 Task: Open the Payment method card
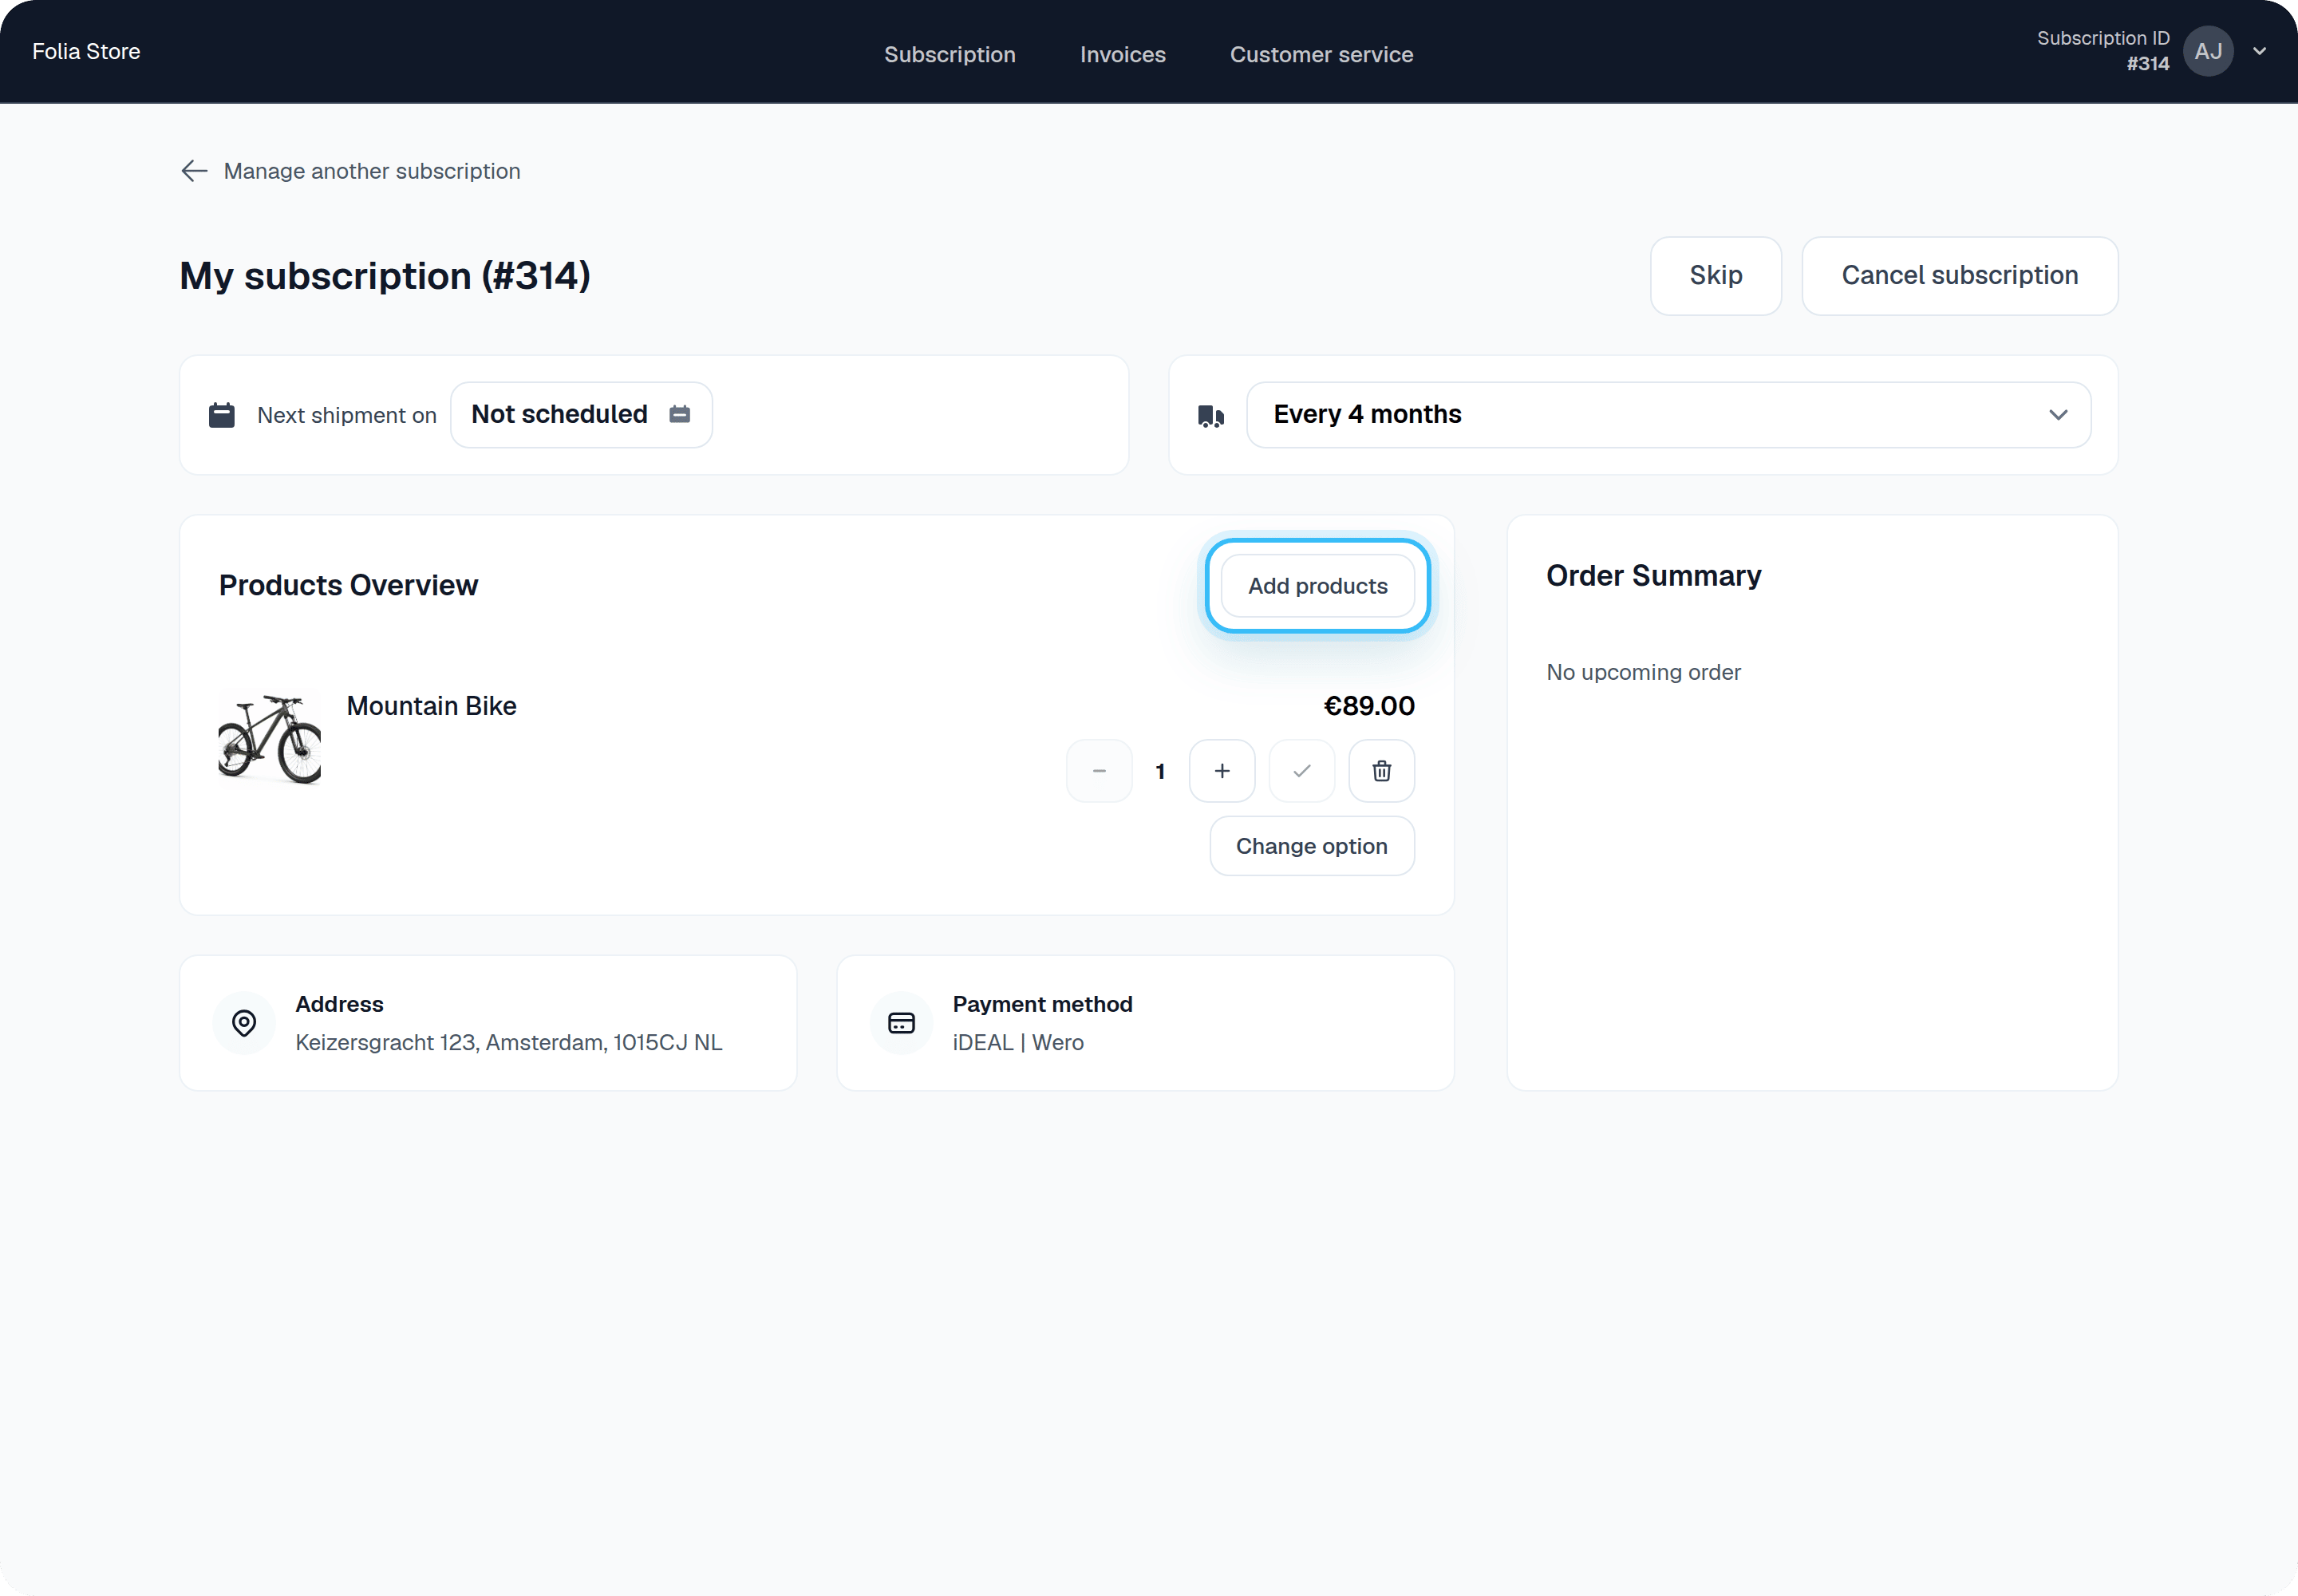1145,1023
